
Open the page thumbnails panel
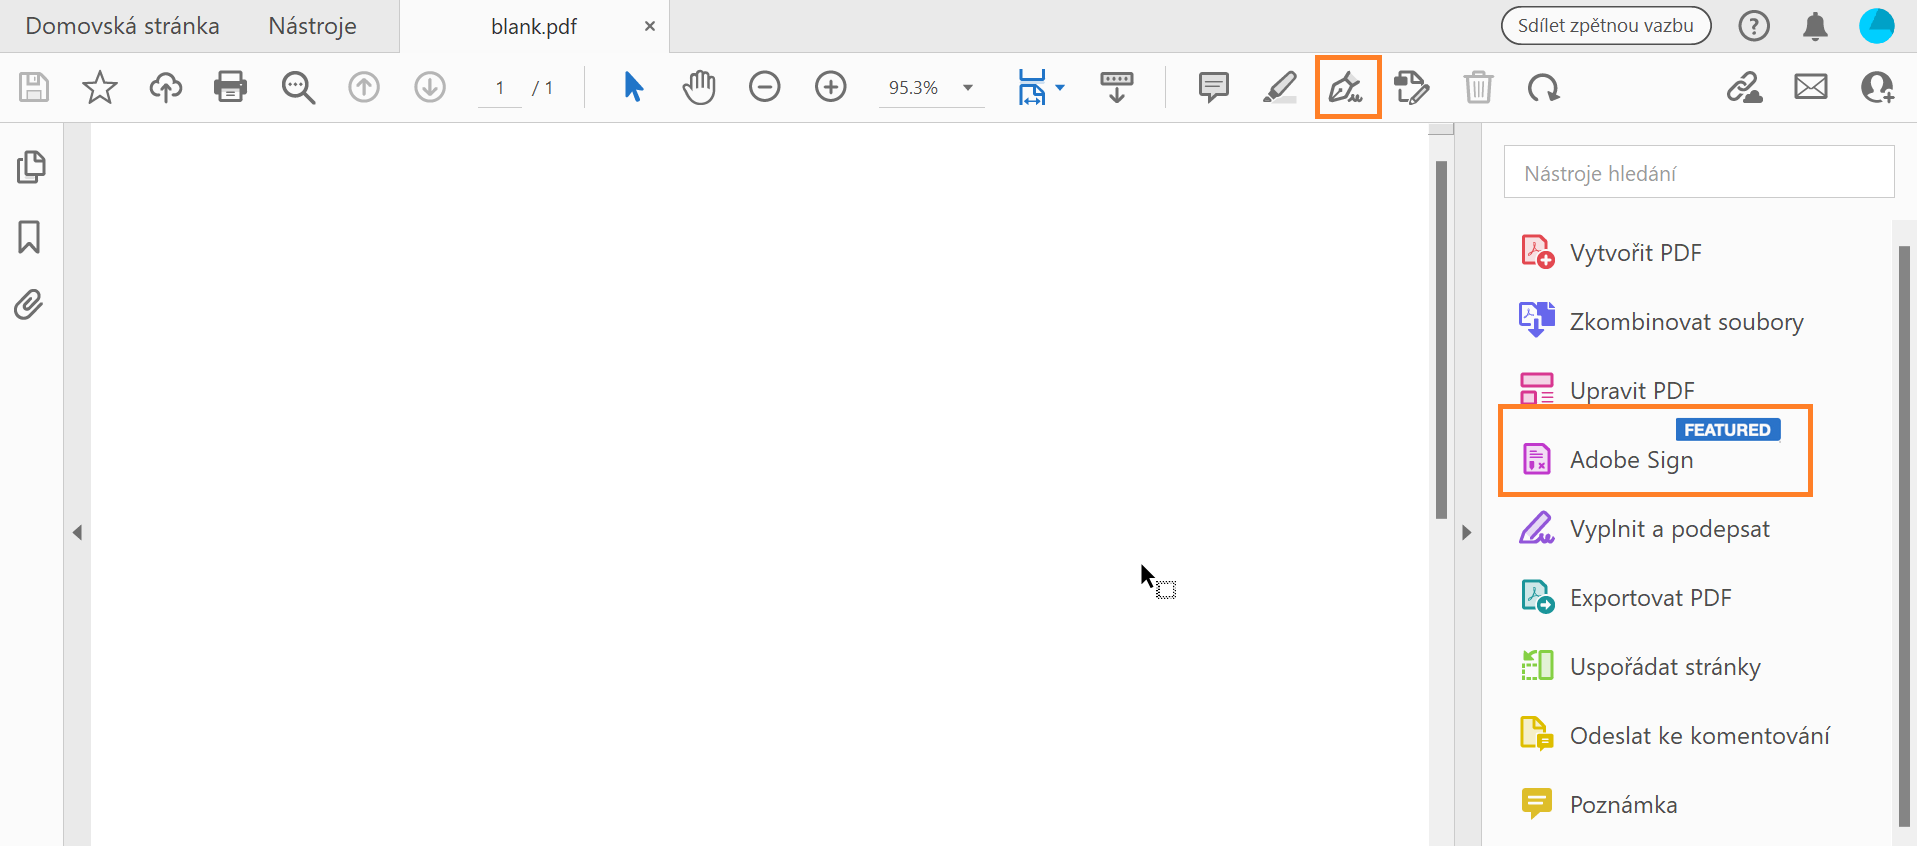click(31, 167)
